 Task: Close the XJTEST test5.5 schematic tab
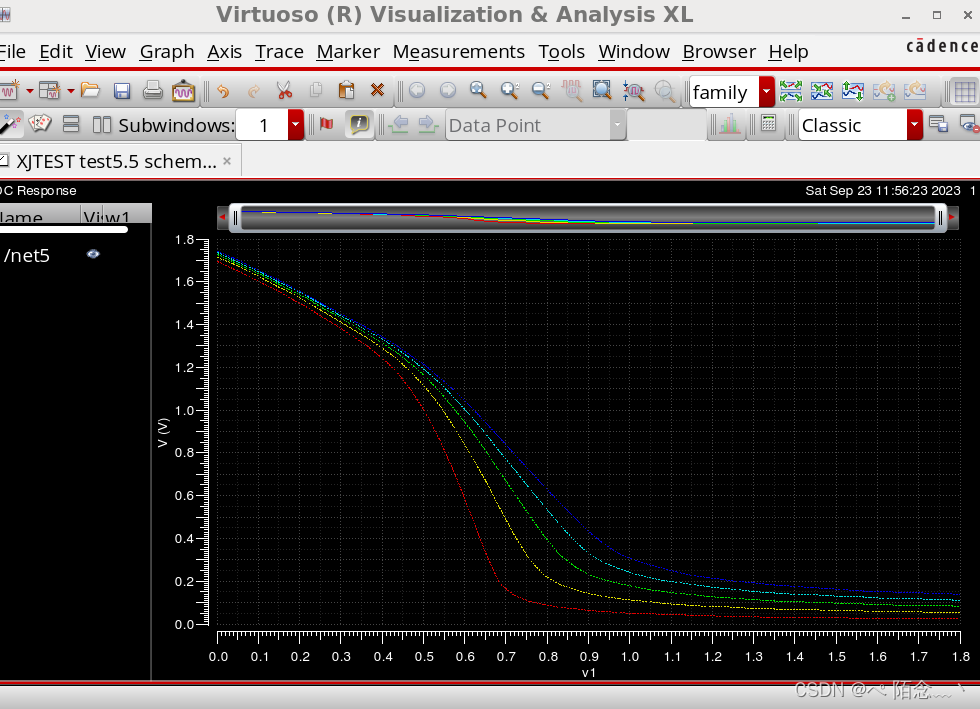pyautogui.click(x=227, y=161)
